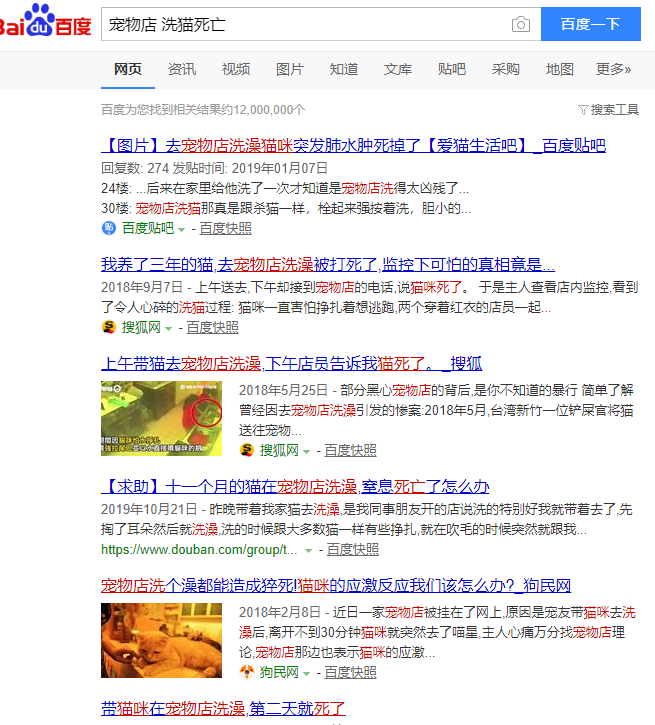Click the 狗民网 paw favicon
Viewport: 655px width, 725px height.
247,672
